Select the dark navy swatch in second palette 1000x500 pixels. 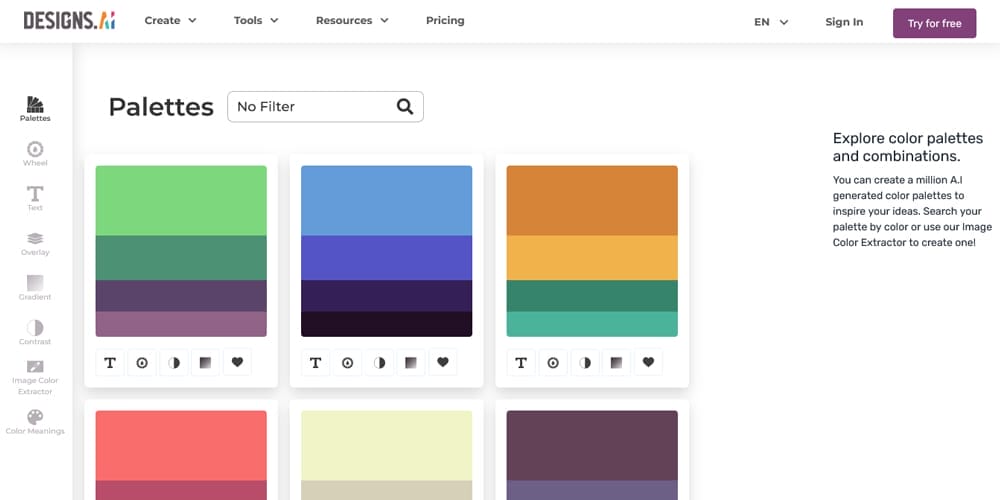386,296
